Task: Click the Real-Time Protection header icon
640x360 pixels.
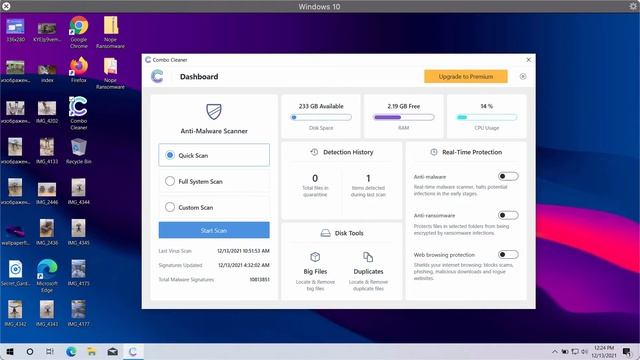Action: pyautogui.click(x=434, y=152)
